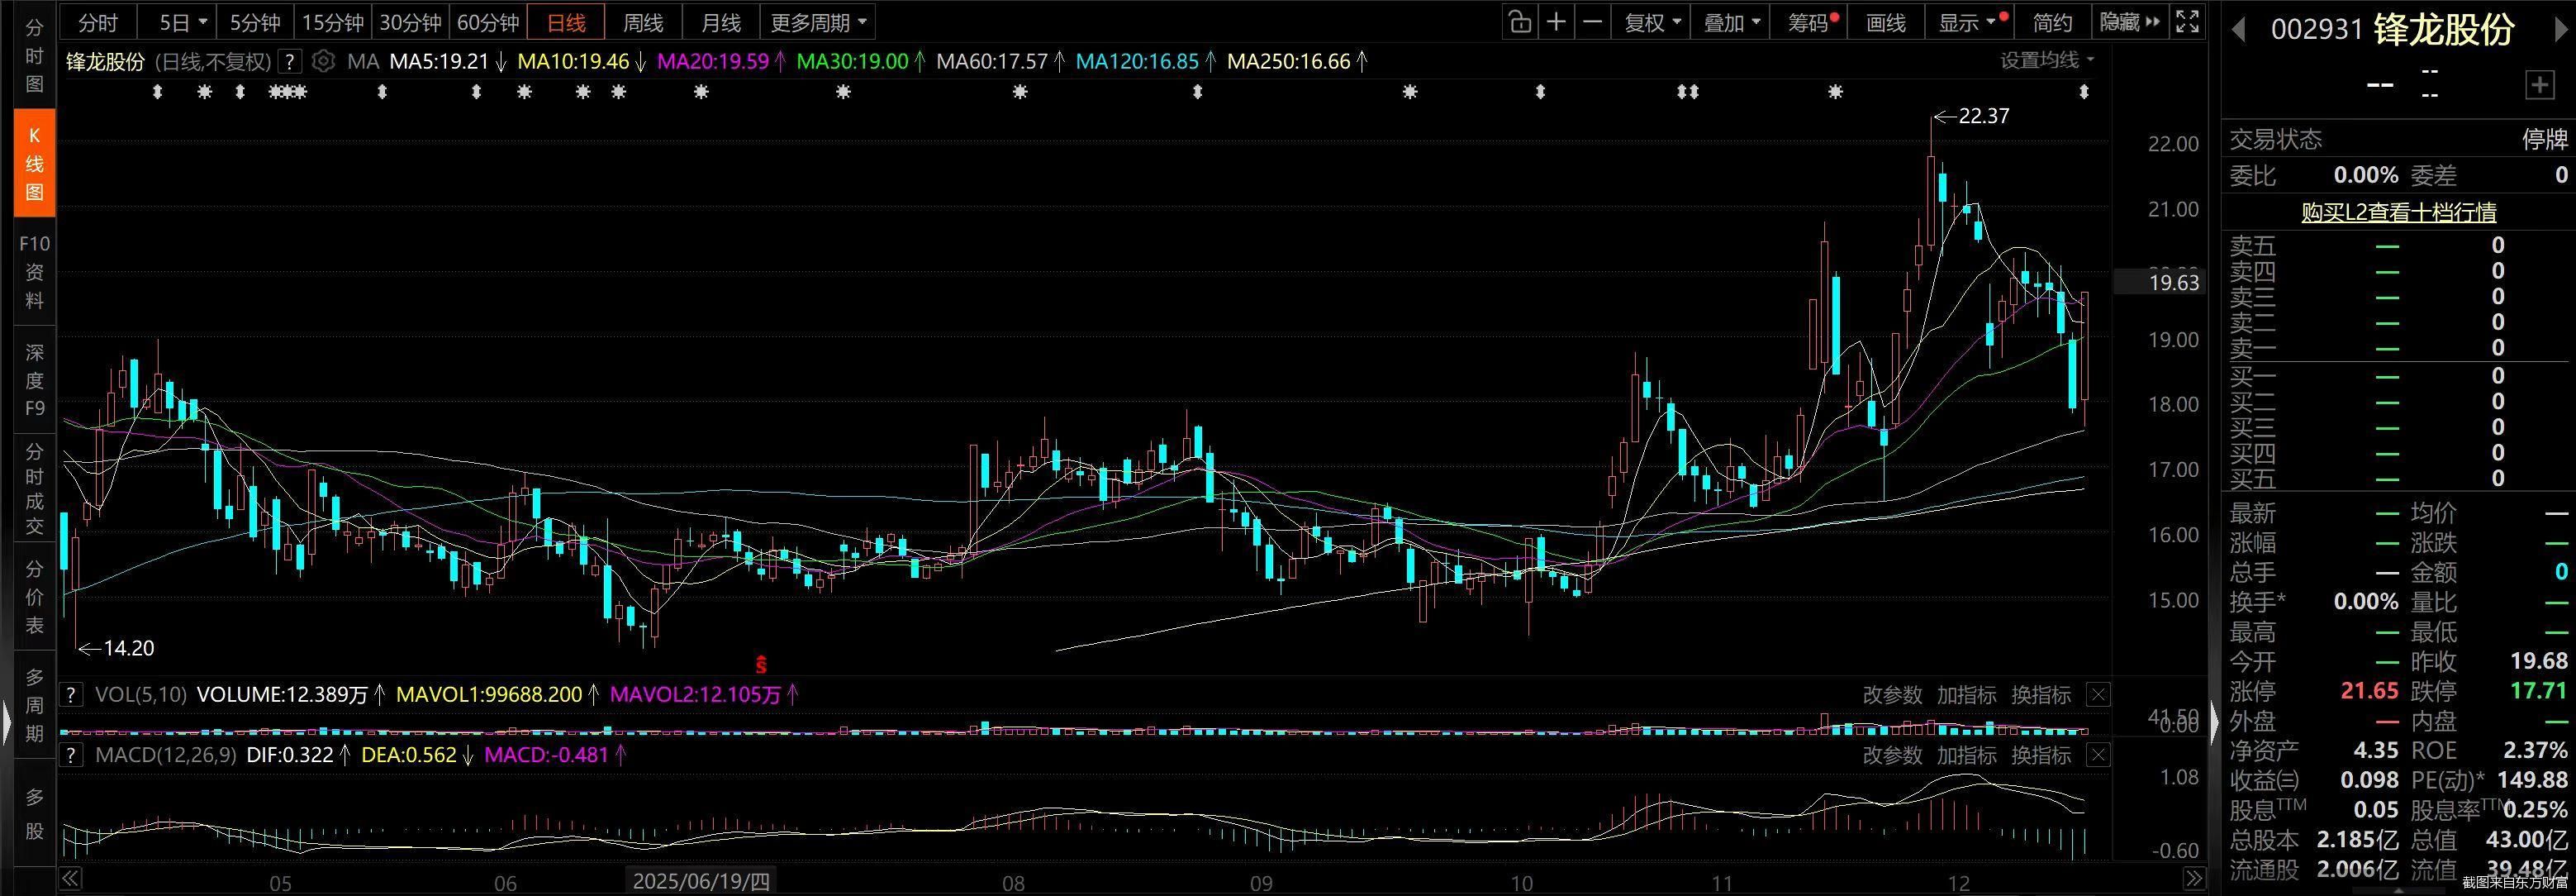The height and width of the screenshot is (896, 2576).
Task: Click 购买L2查看十档行情 link
Action: [2398, 213]
